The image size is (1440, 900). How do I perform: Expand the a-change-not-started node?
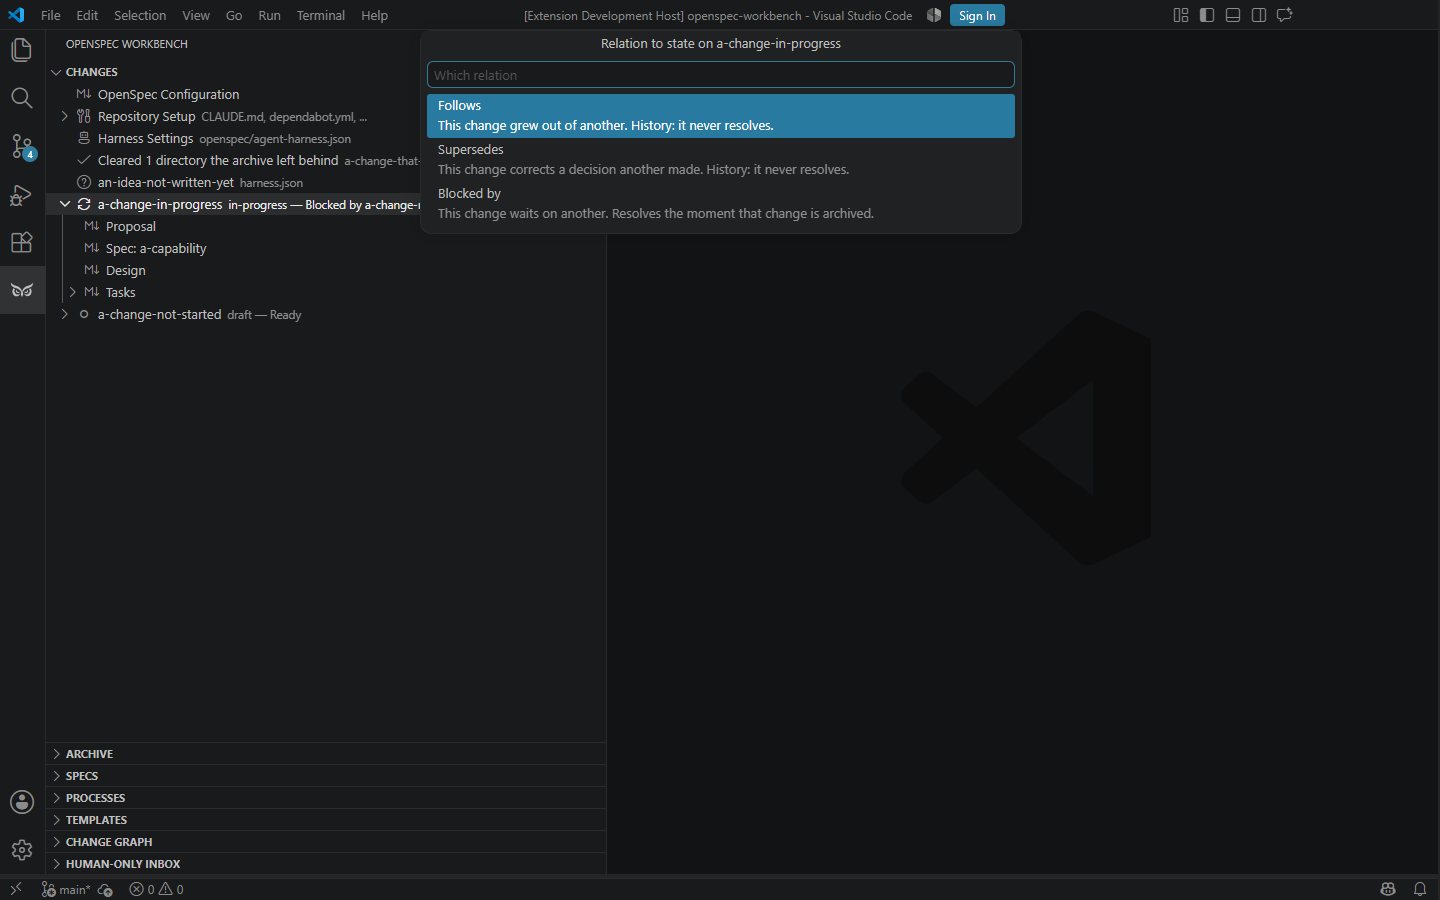(65, 314)
